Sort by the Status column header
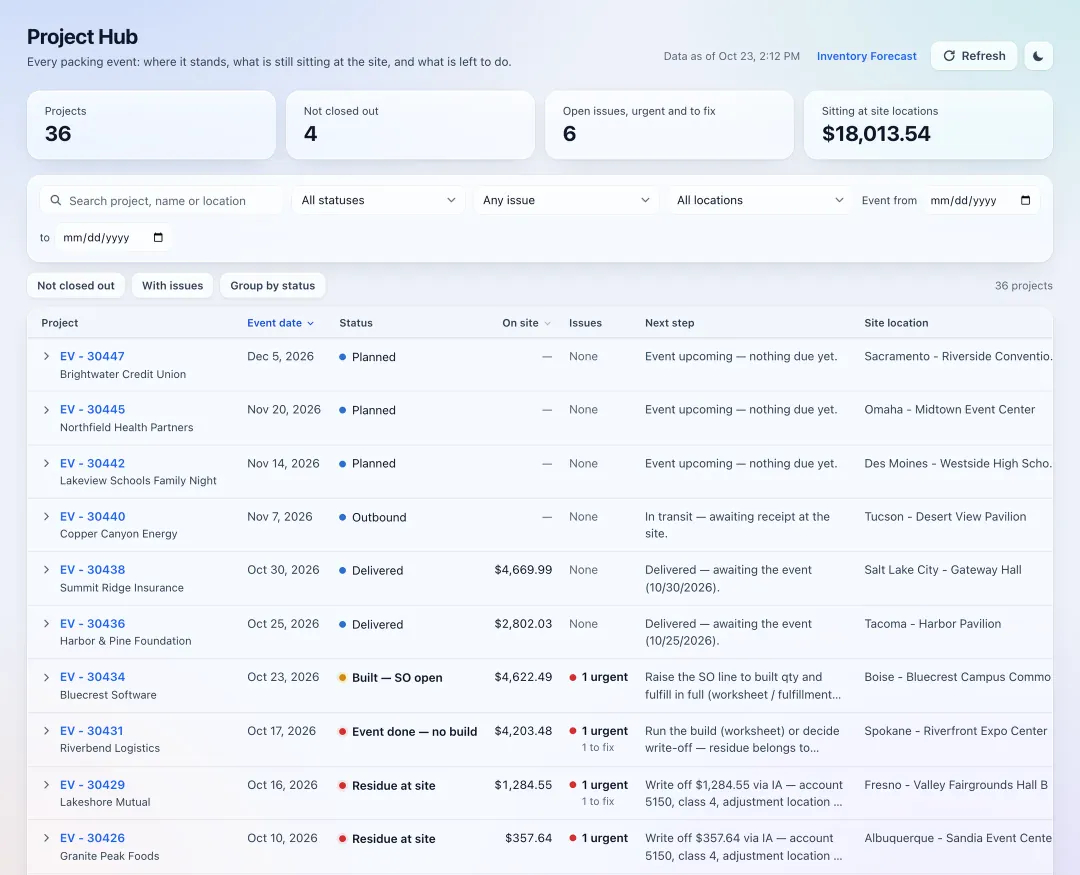 (x=356, y=323)
